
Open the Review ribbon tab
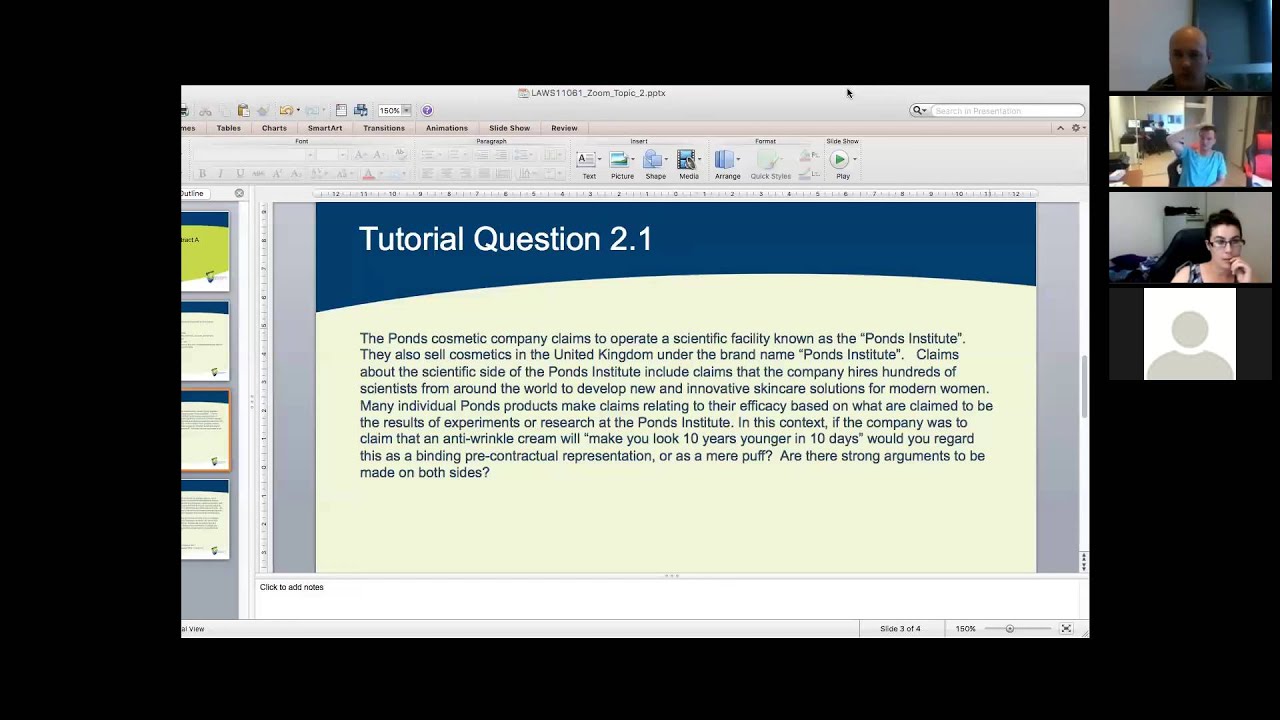(564, 128)
